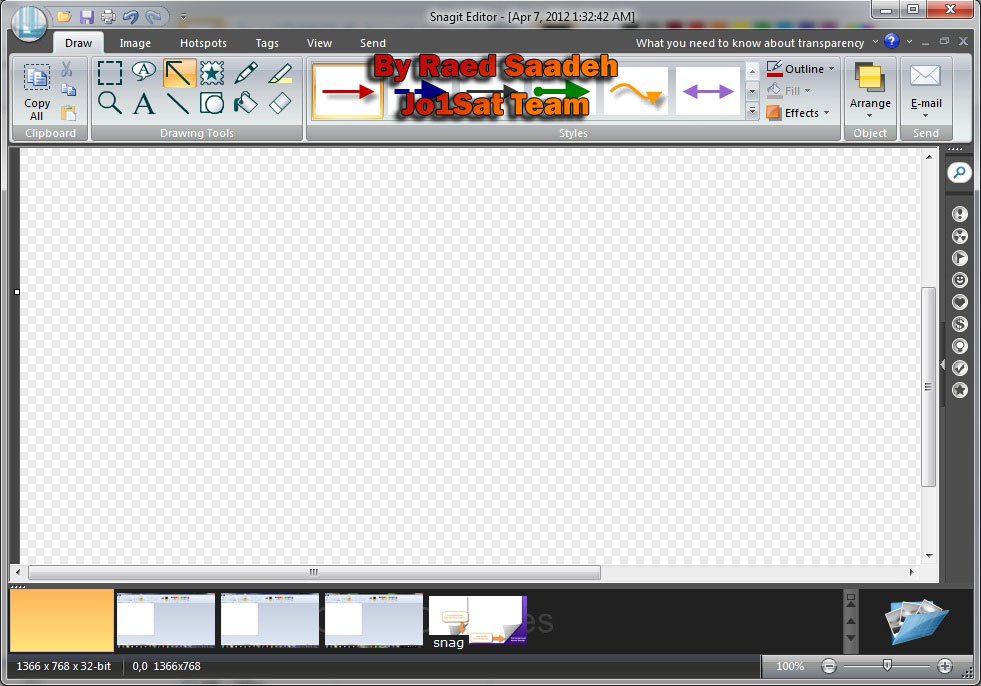The height and width of the screenshot is (686, 981).
Task: Choose the paint bucket Fill tool
Action: coord(246,103)
